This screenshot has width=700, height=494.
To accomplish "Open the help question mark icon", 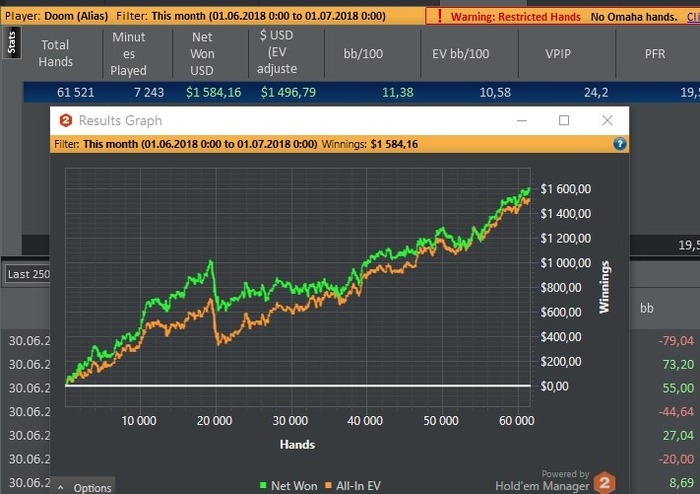I will [x=620, y=144].
